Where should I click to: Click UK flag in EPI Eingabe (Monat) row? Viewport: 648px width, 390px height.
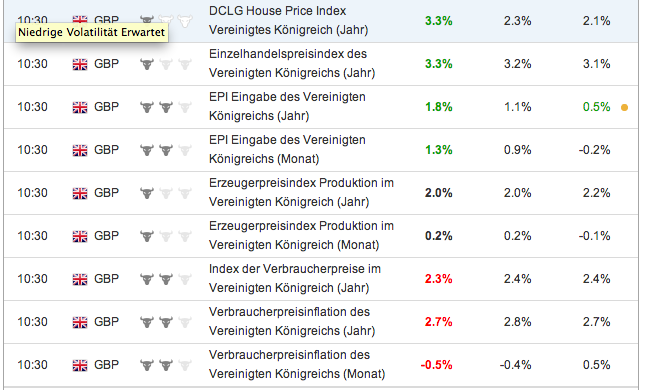click(x=80, y=150)
